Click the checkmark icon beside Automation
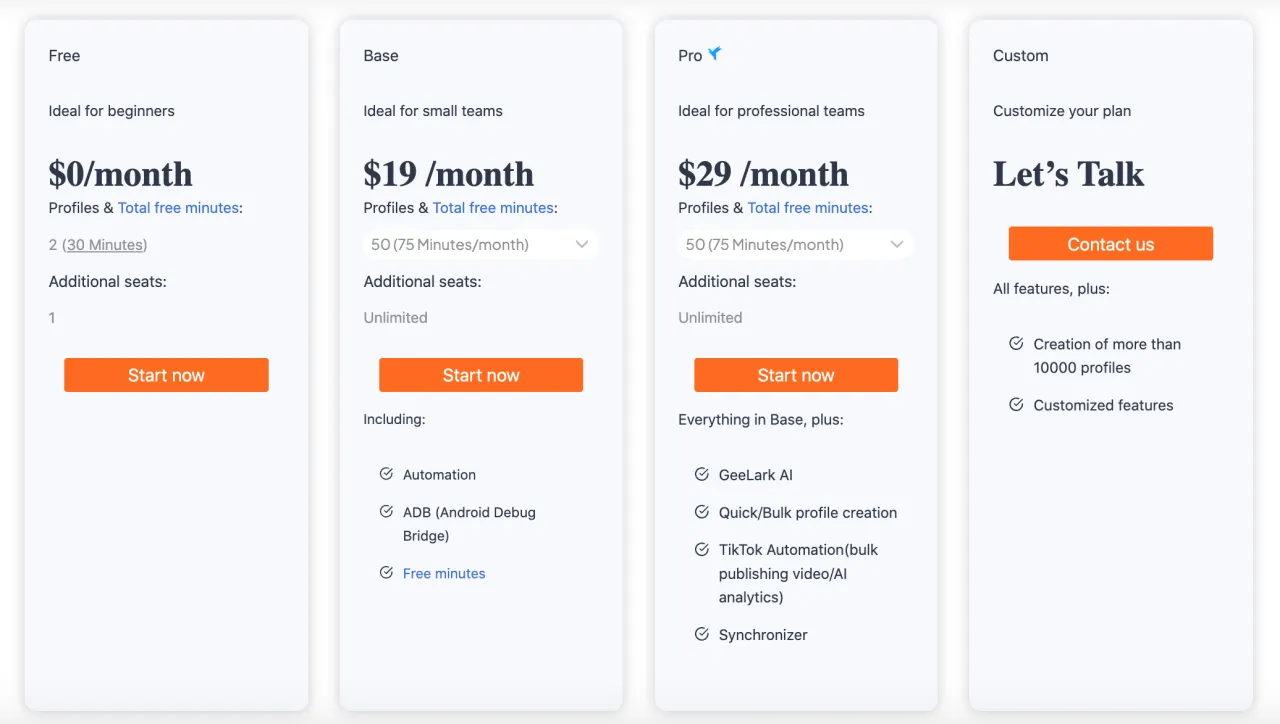Image resolution: width=1280 pixels, height=724 pixels. coord(386,474)
